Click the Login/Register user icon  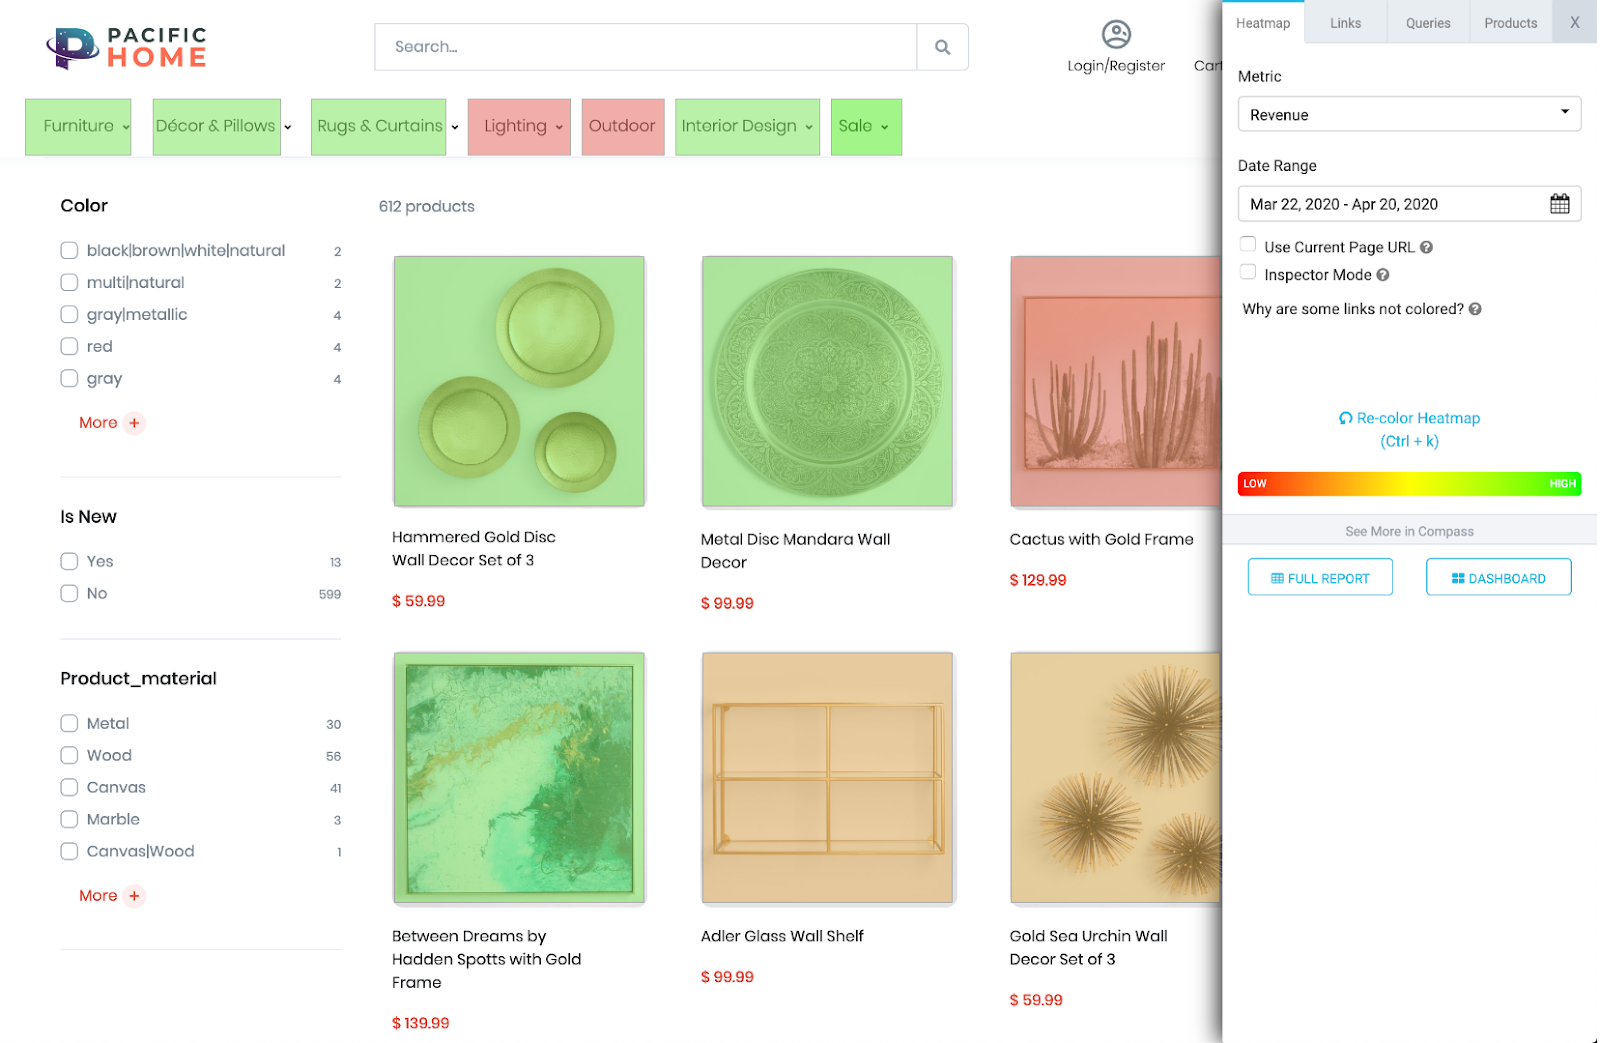pos(1116,34)
